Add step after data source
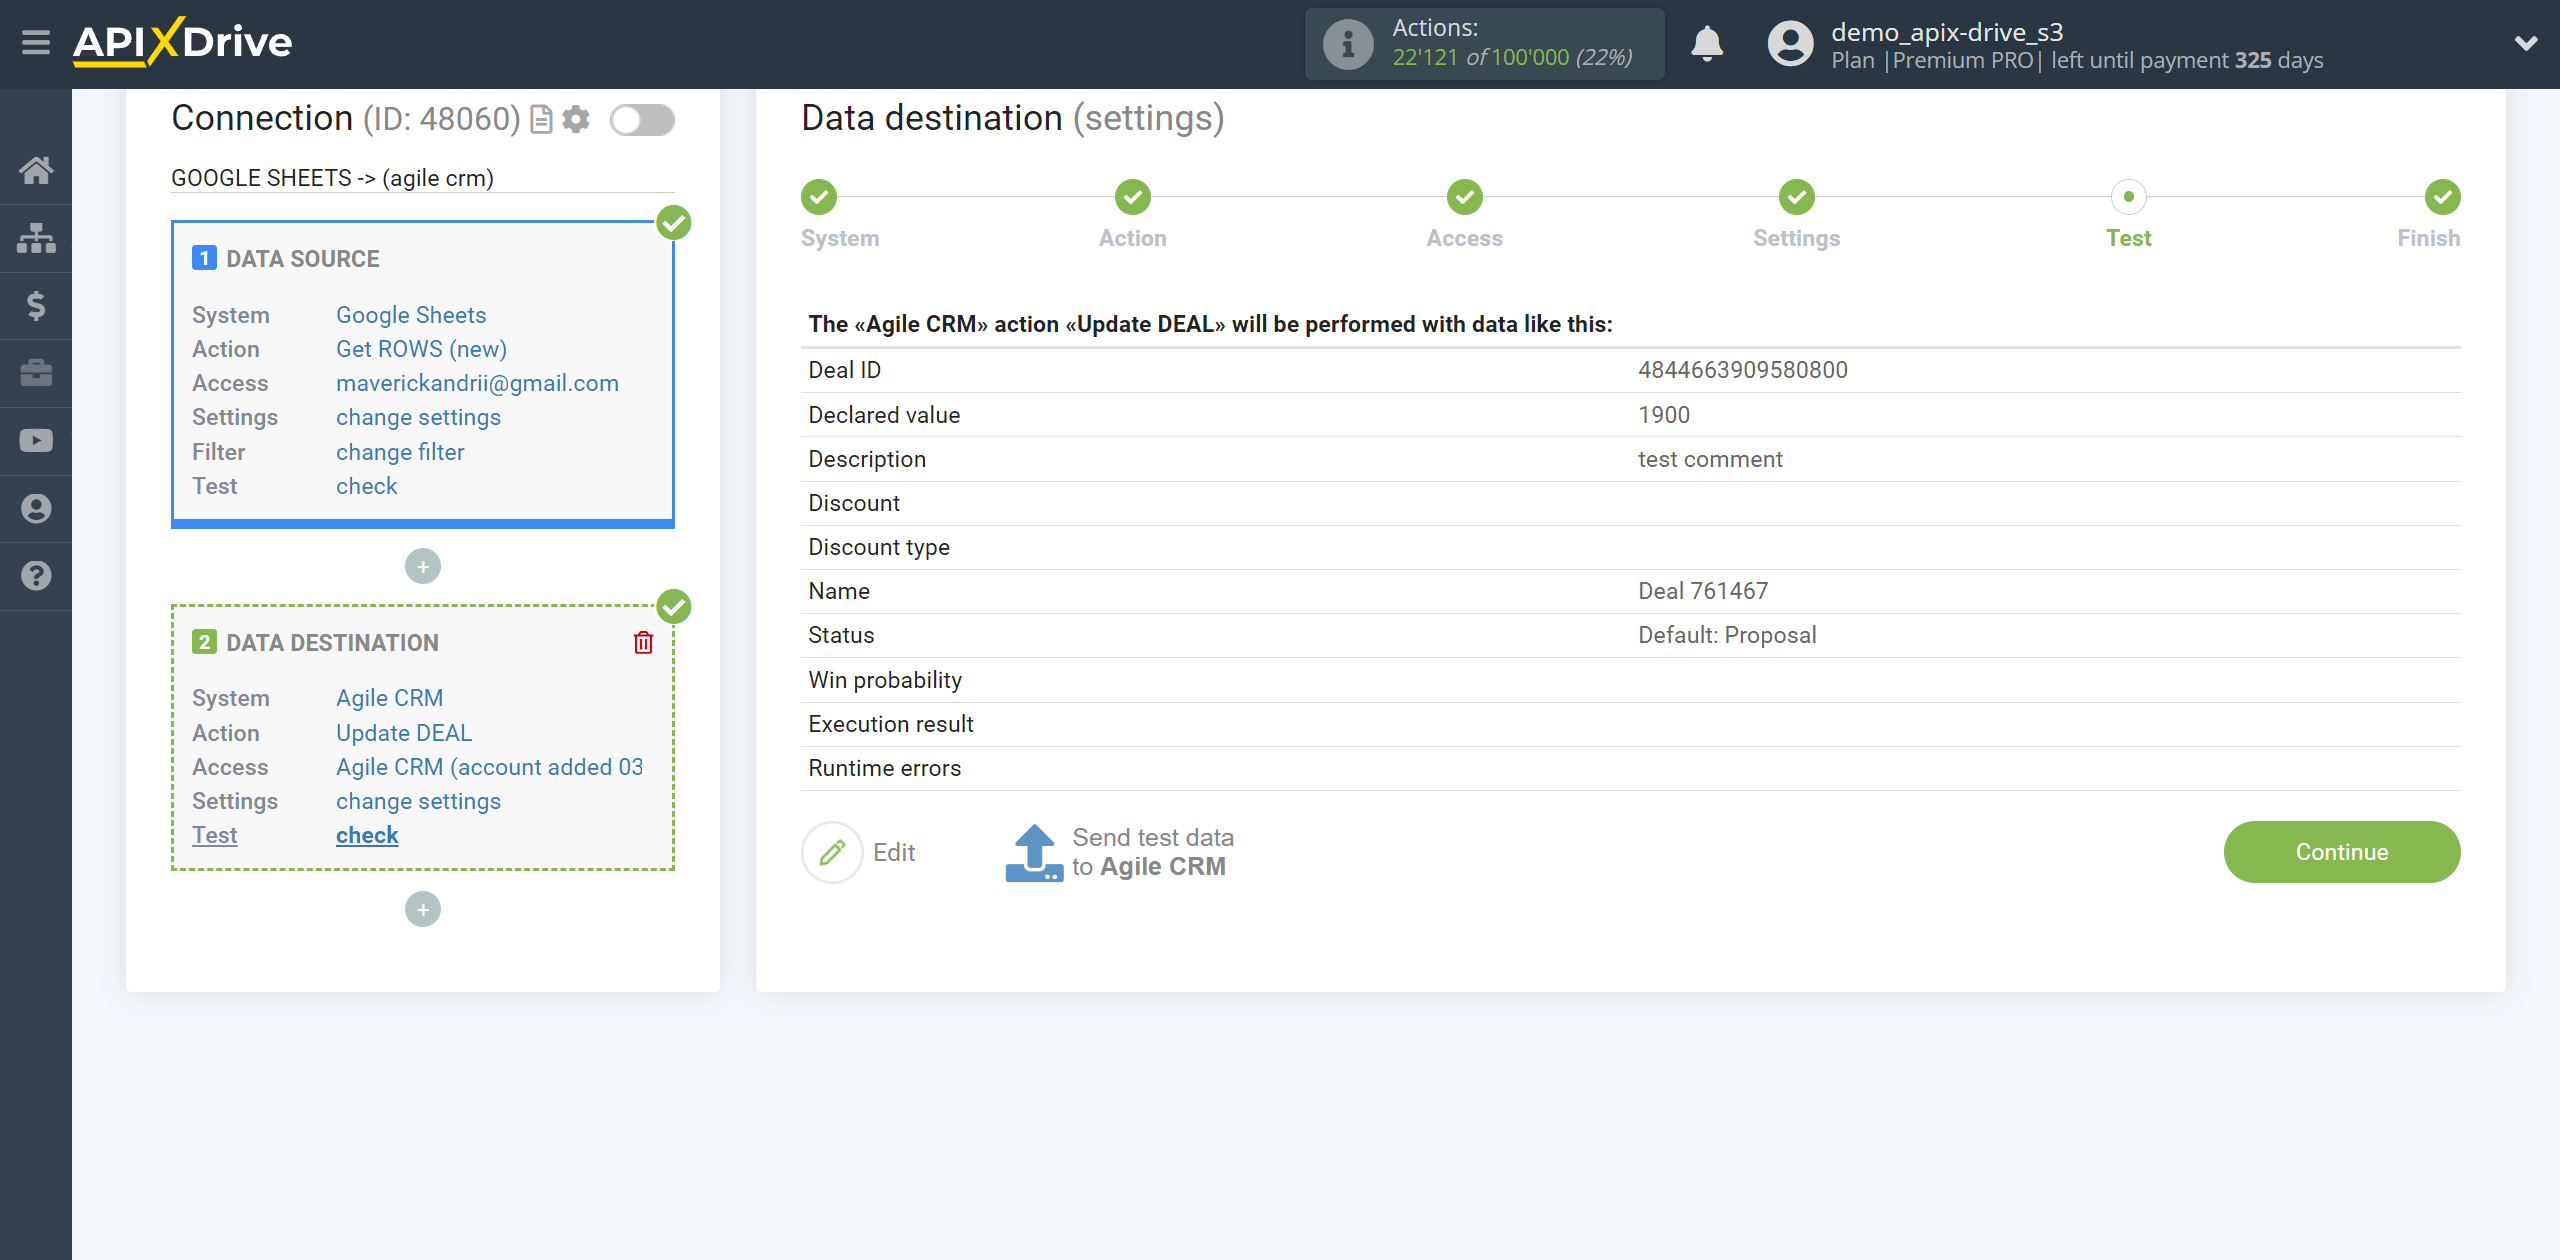Viewport: 2560px width, 1260px height. coord(423,567)
